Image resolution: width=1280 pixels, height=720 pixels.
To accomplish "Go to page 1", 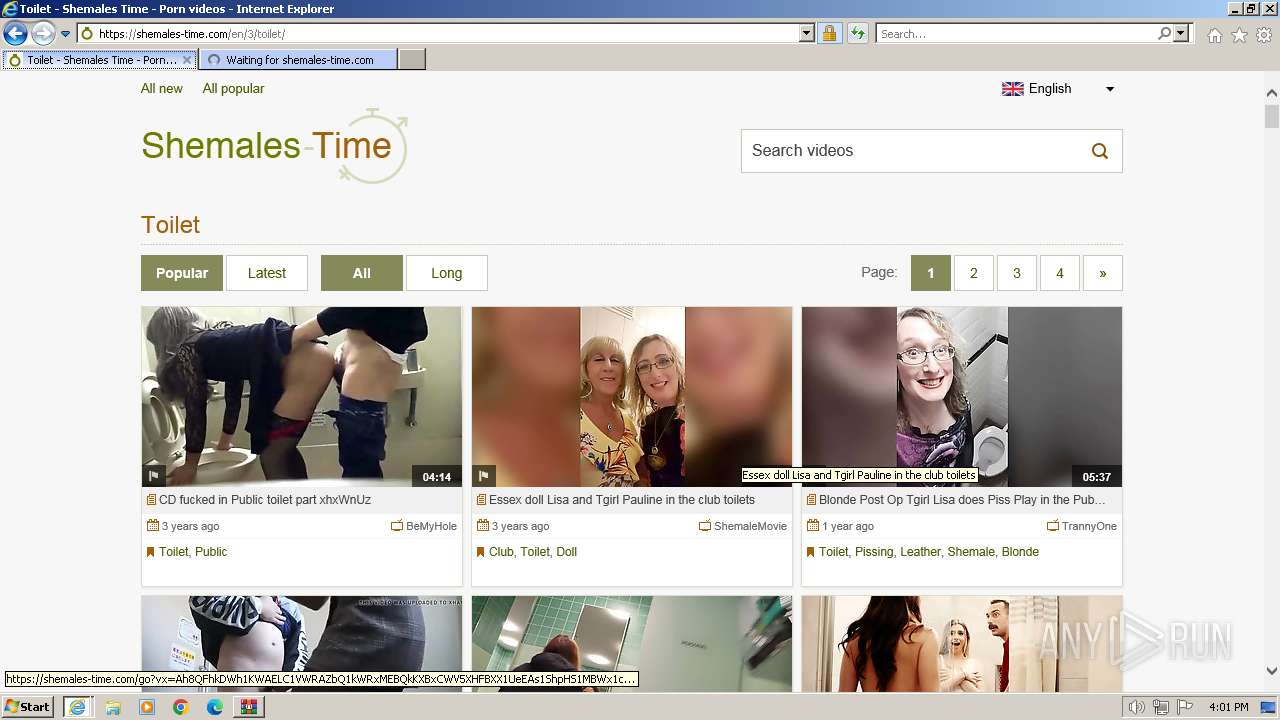I will (x=931, y=273).
